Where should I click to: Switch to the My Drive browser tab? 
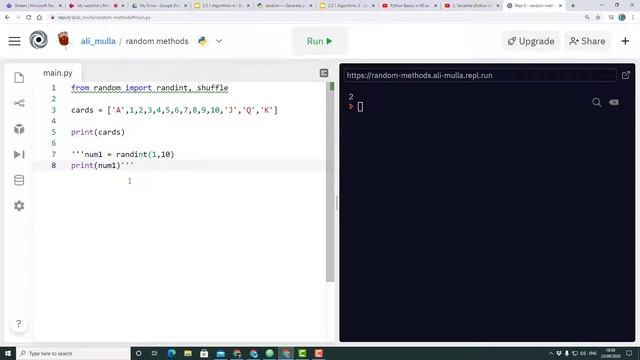(160, 6)
